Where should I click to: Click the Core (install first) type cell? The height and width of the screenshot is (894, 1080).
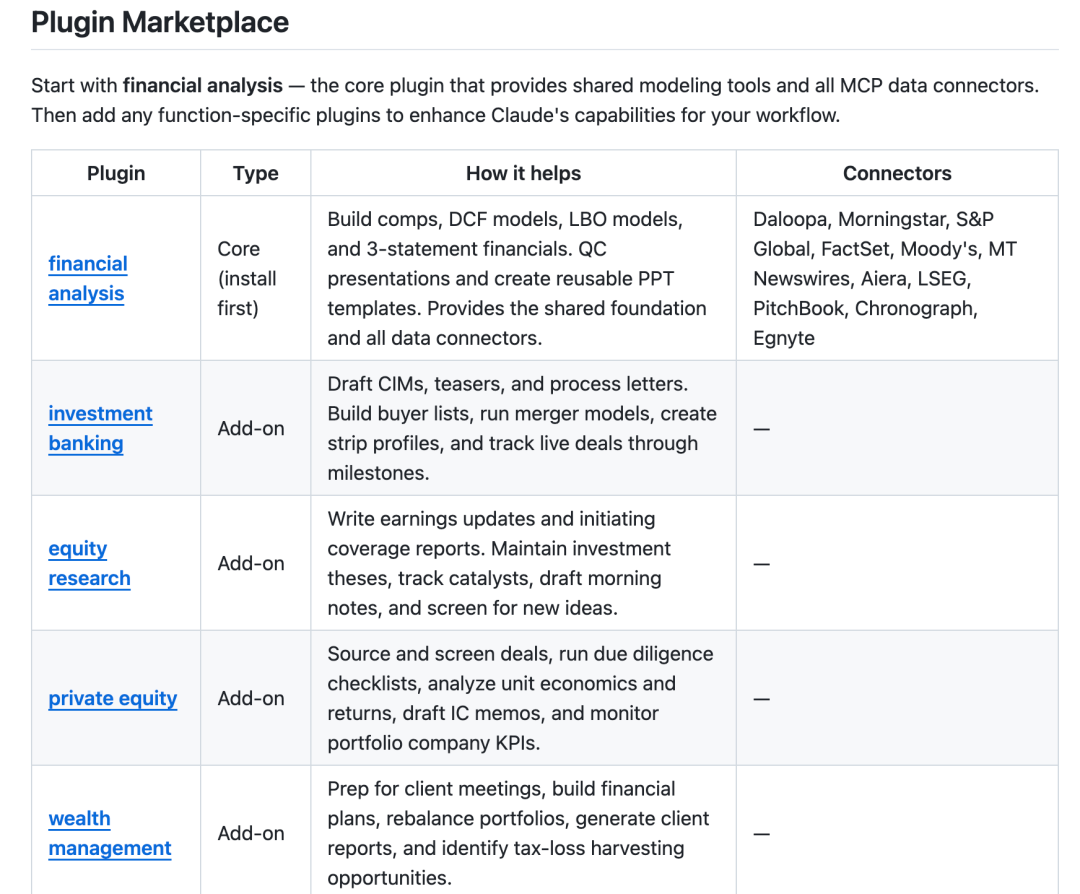coord(247,278)
